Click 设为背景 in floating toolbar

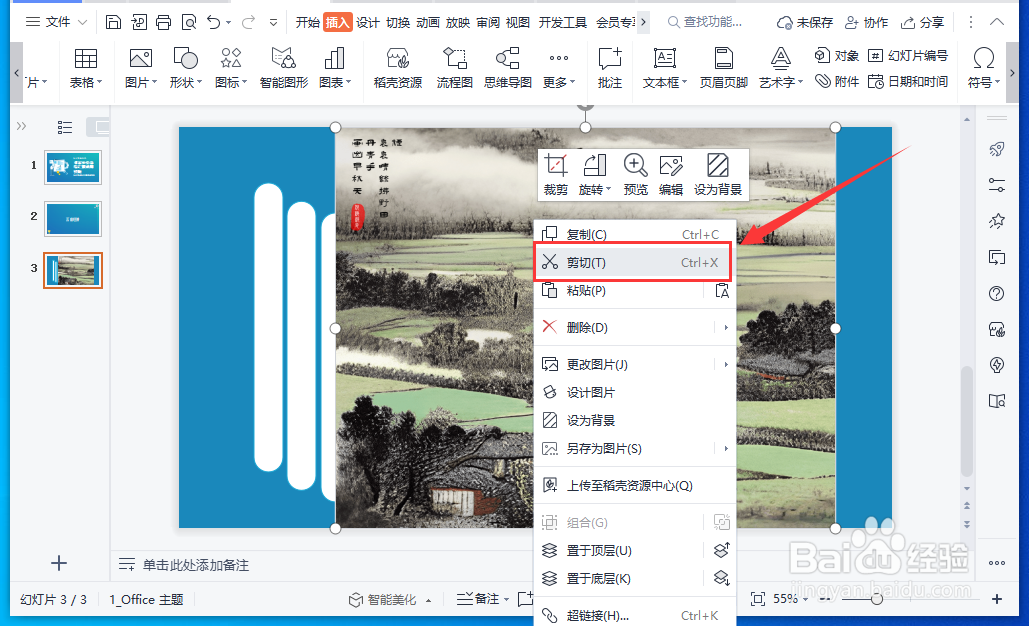click(718, 175)
